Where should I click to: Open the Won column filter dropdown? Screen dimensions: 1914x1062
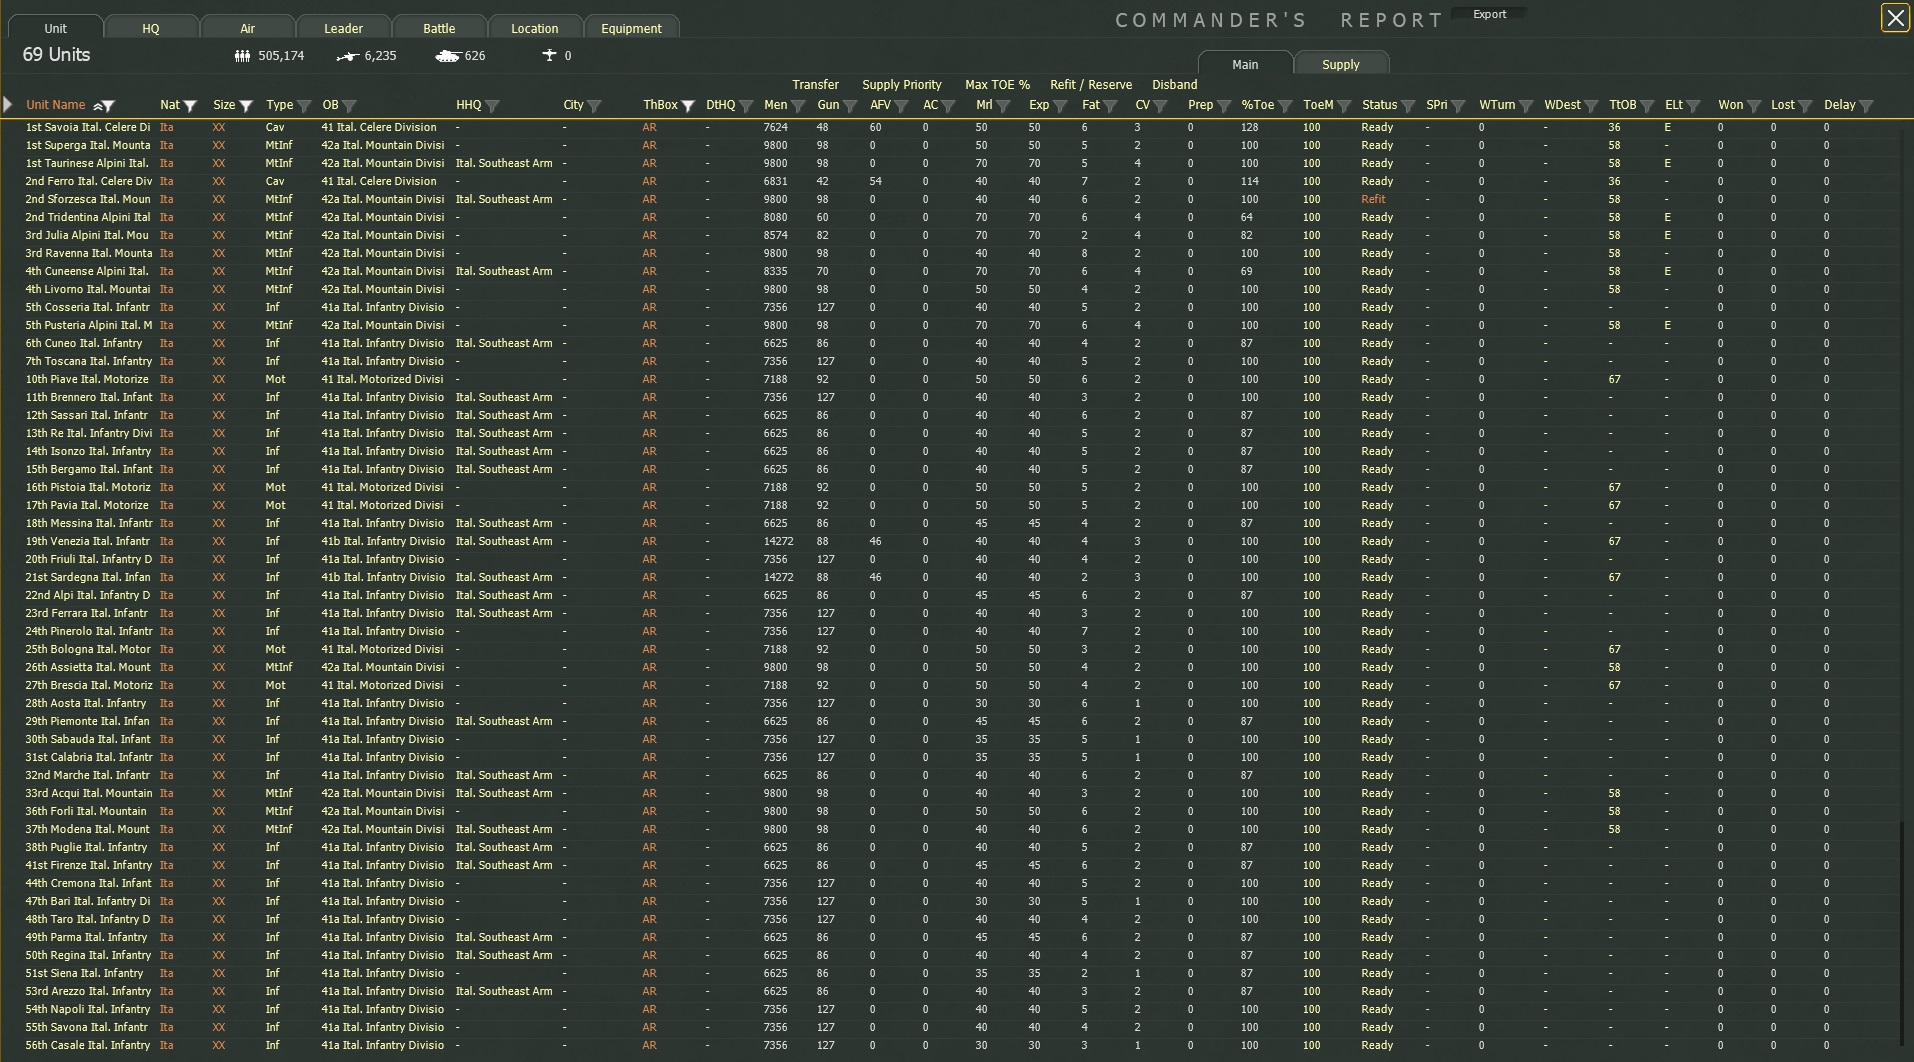tap(1753, 106)
